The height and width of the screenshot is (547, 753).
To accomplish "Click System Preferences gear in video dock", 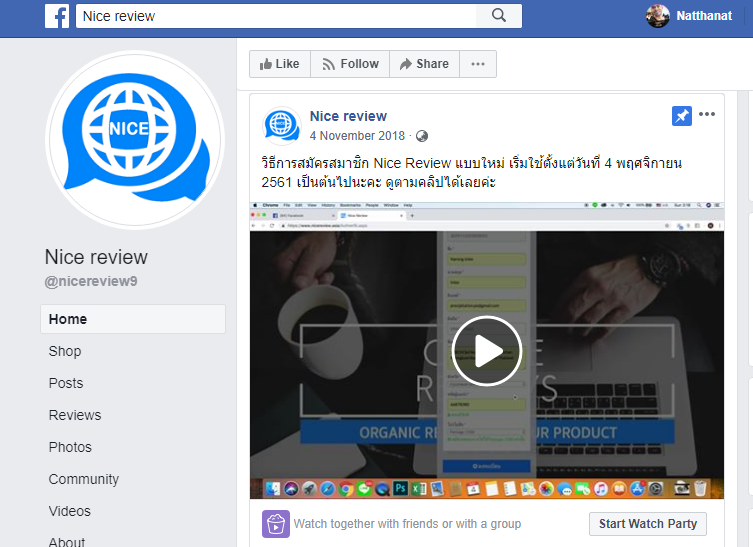I will click(656, 489).
